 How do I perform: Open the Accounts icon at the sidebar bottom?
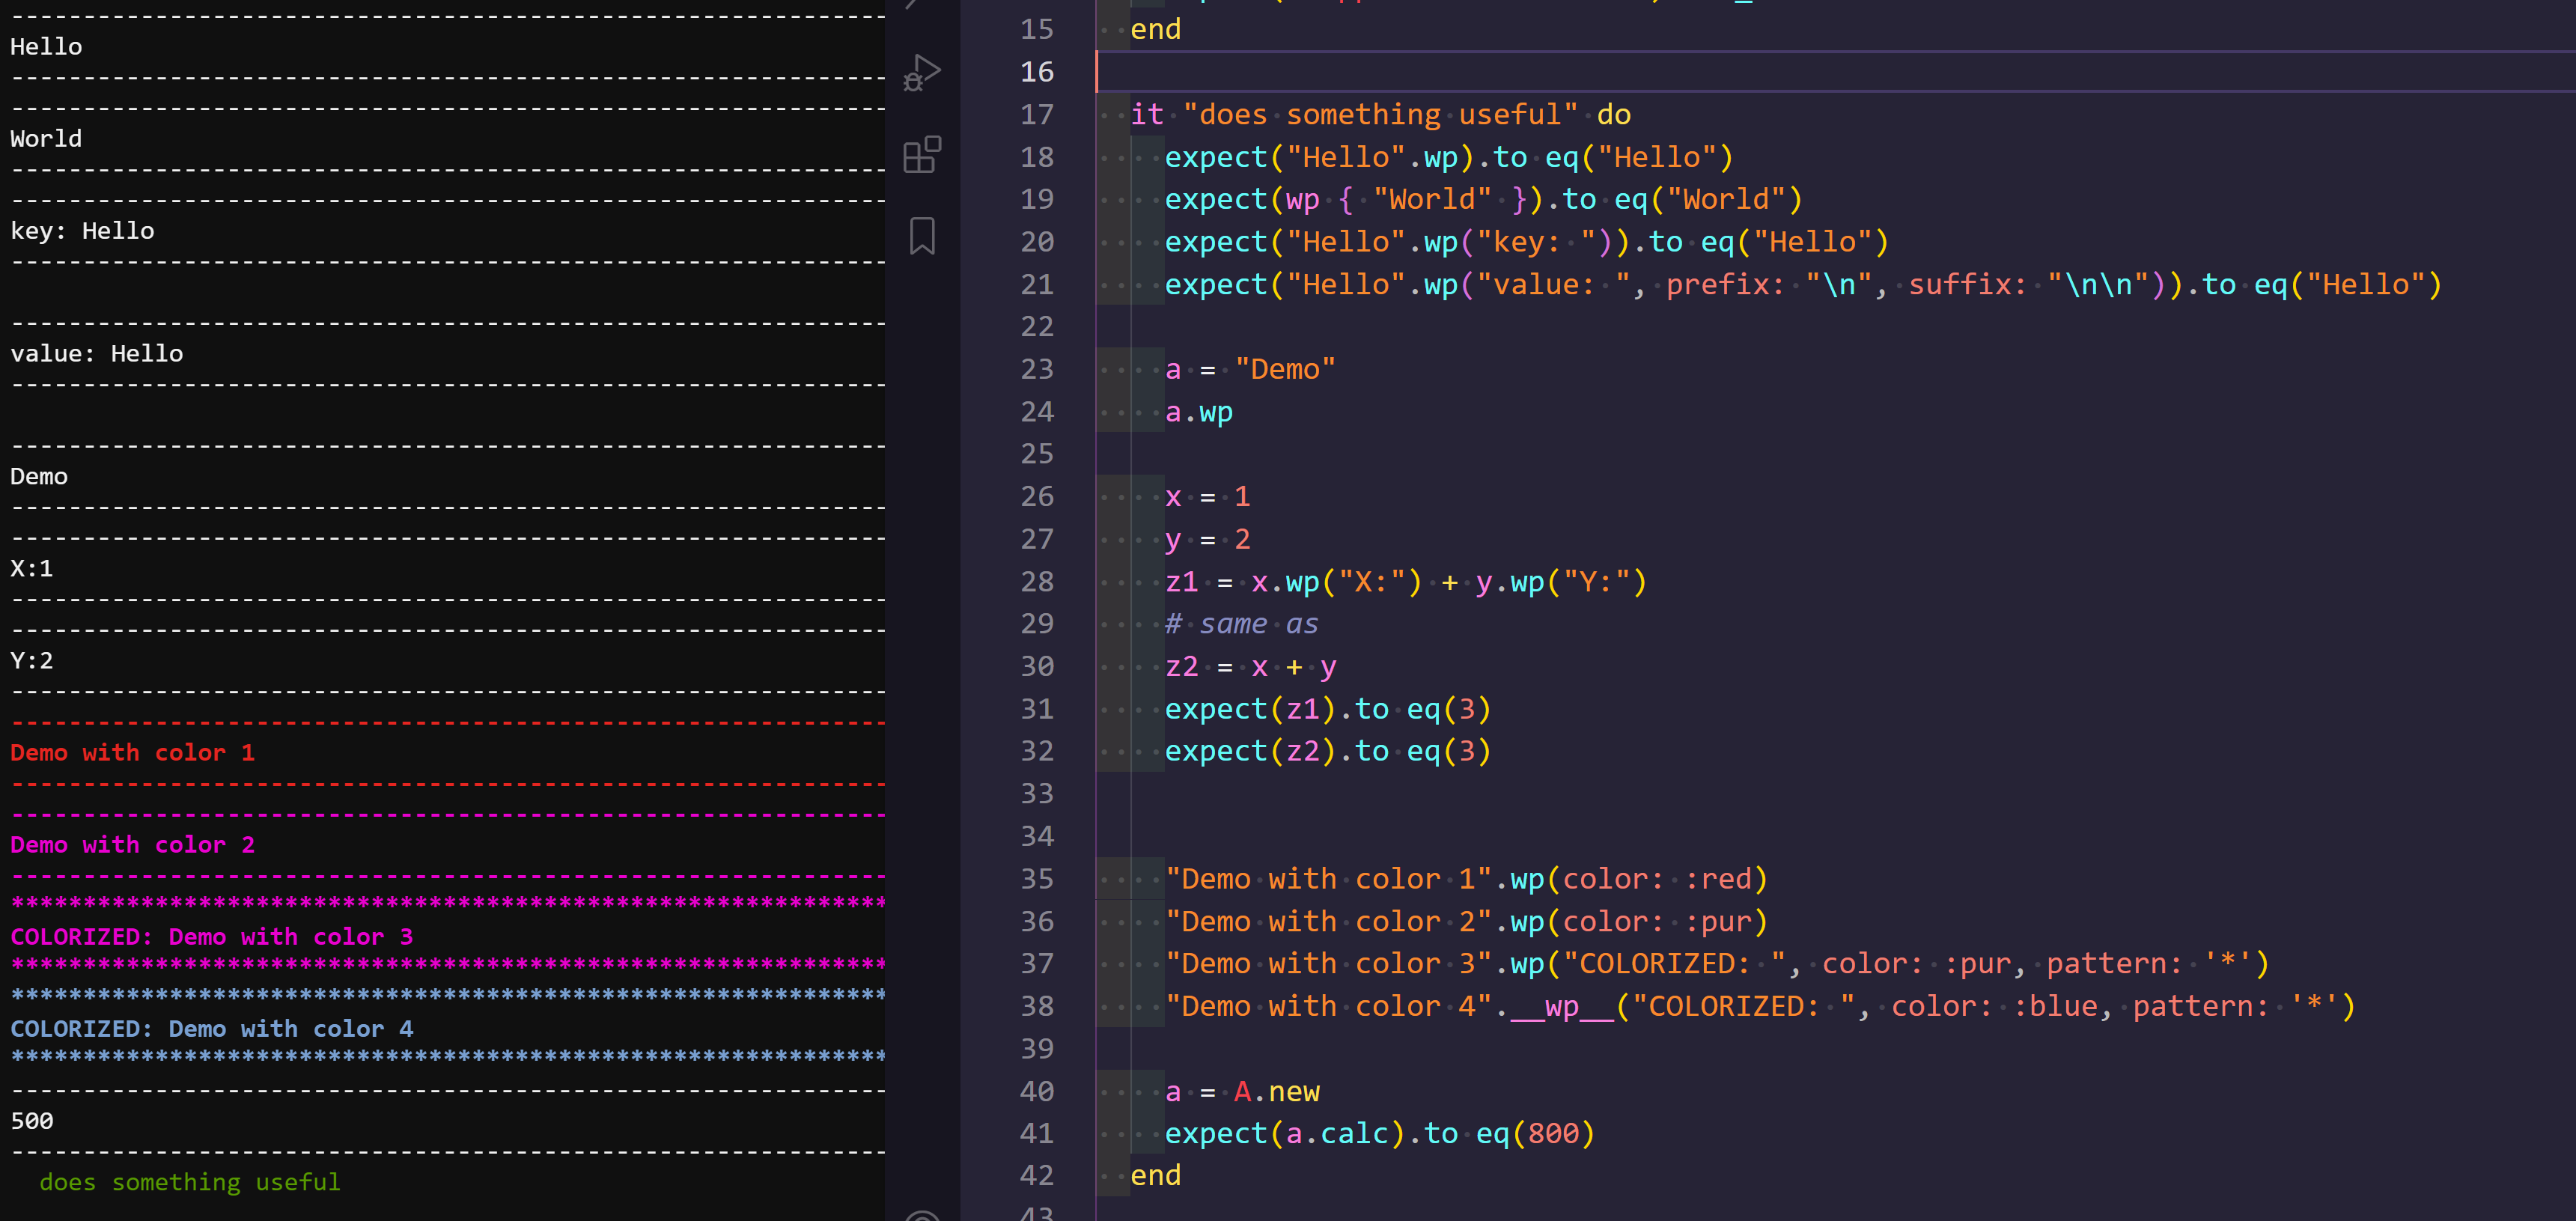click(921, 1215)
